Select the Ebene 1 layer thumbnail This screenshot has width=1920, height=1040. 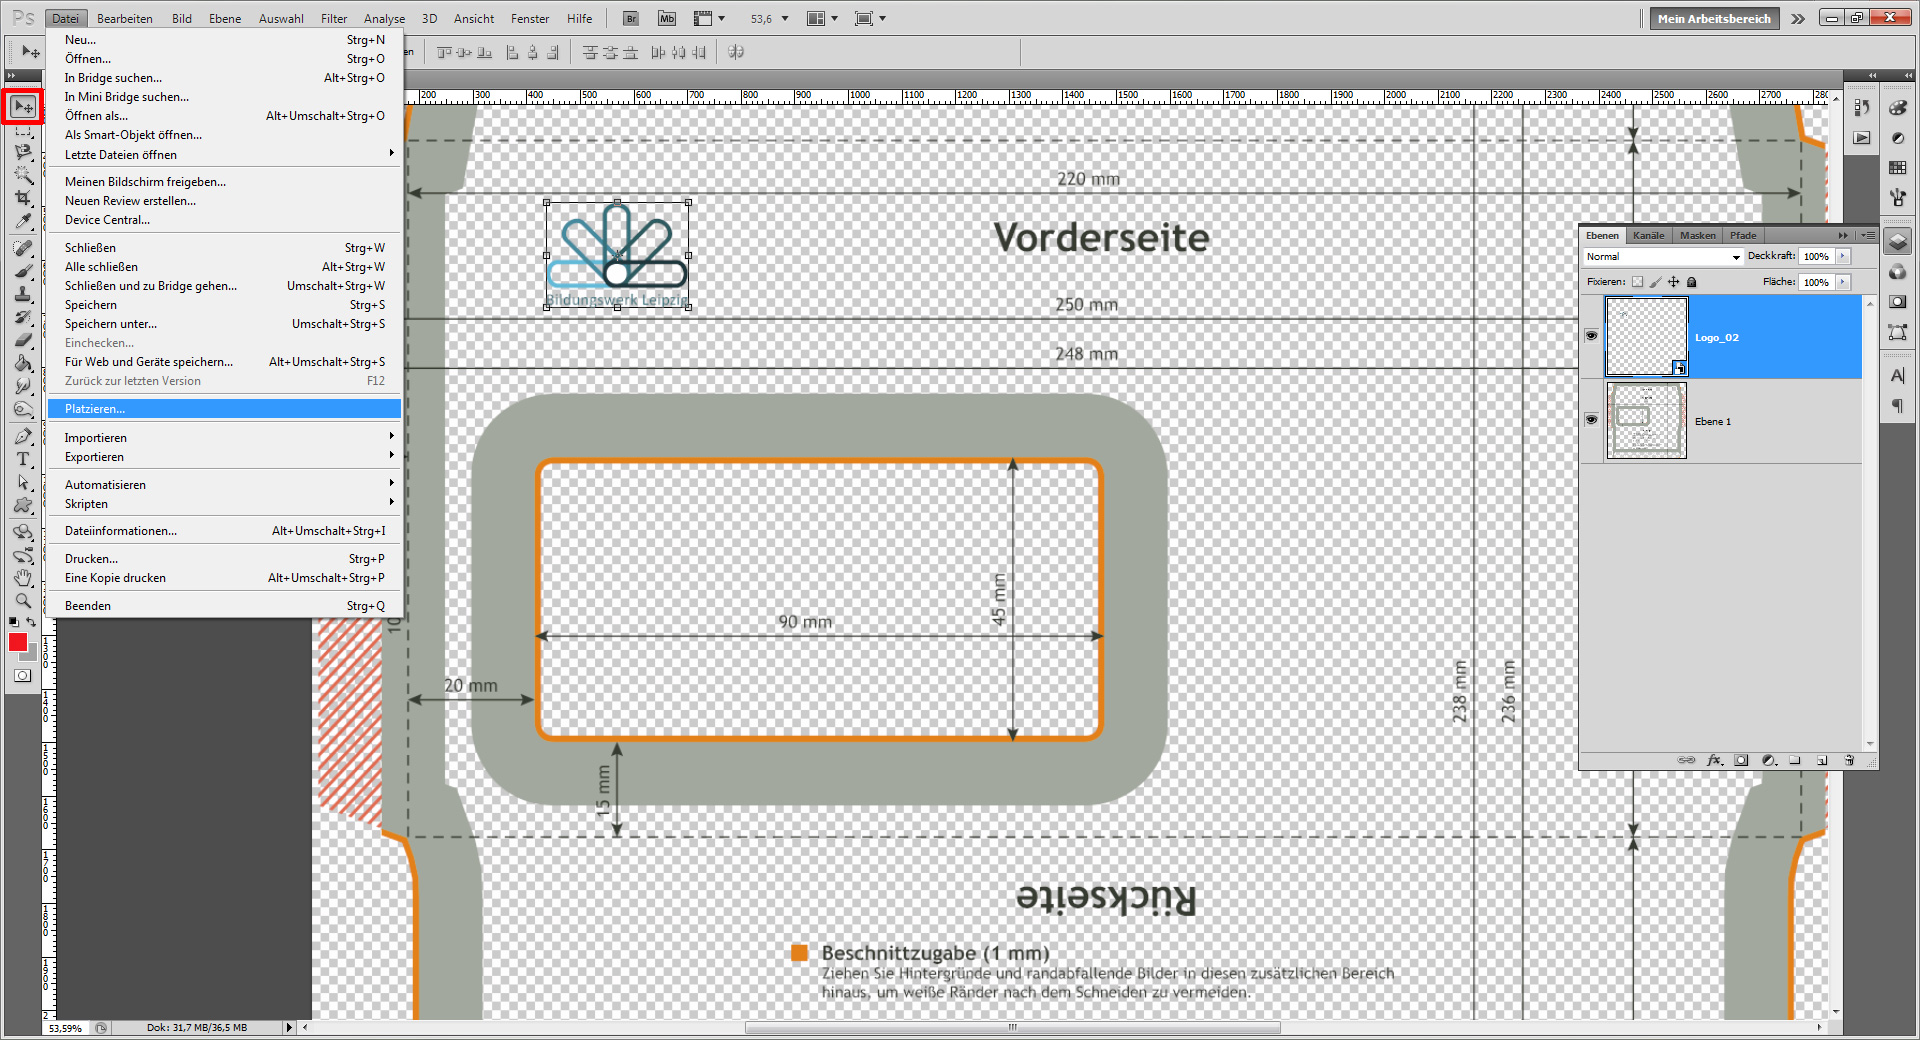click(1646, 420)
